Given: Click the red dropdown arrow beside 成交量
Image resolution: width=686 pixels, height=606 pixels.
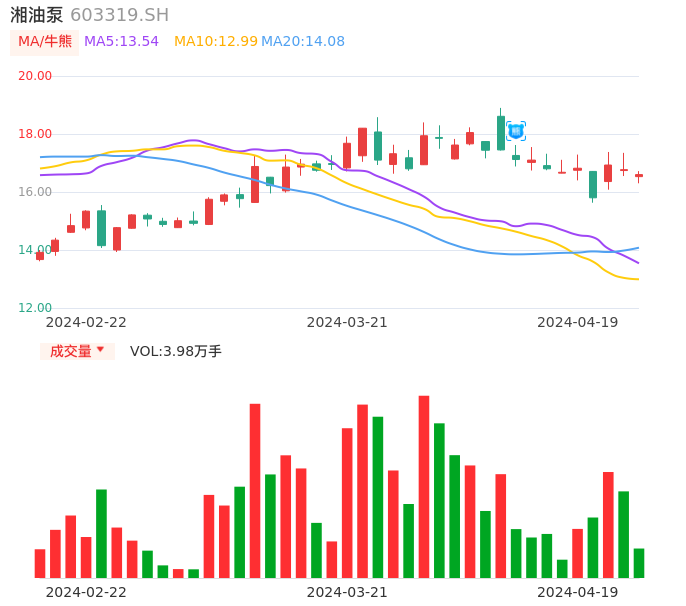Looking at the screenshot, I should pos(100,350).
